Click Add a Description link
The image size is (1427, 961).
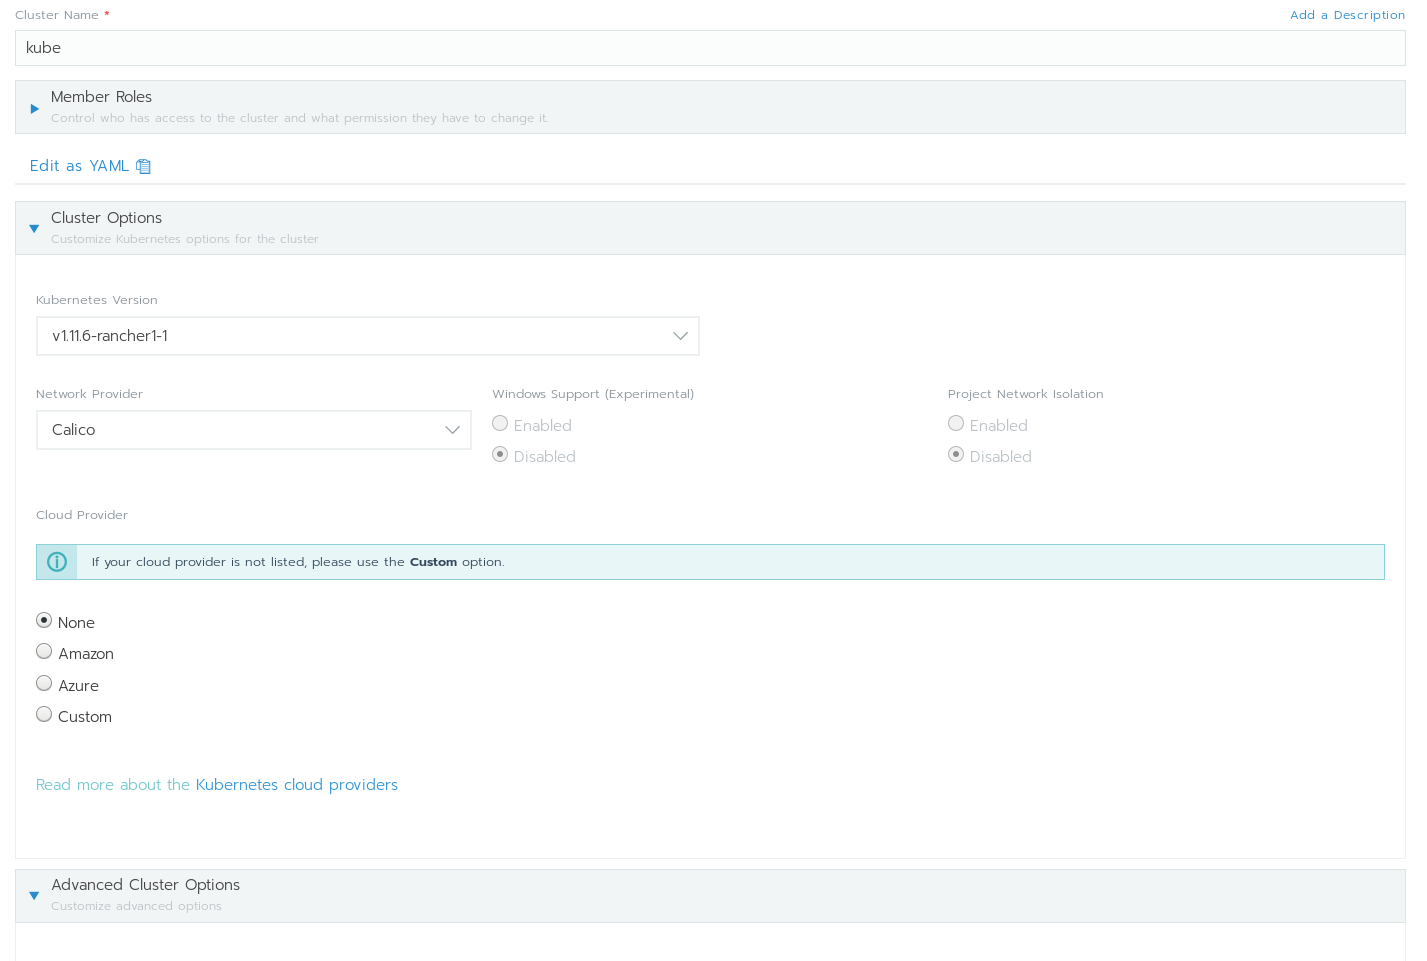[1347, 15]
